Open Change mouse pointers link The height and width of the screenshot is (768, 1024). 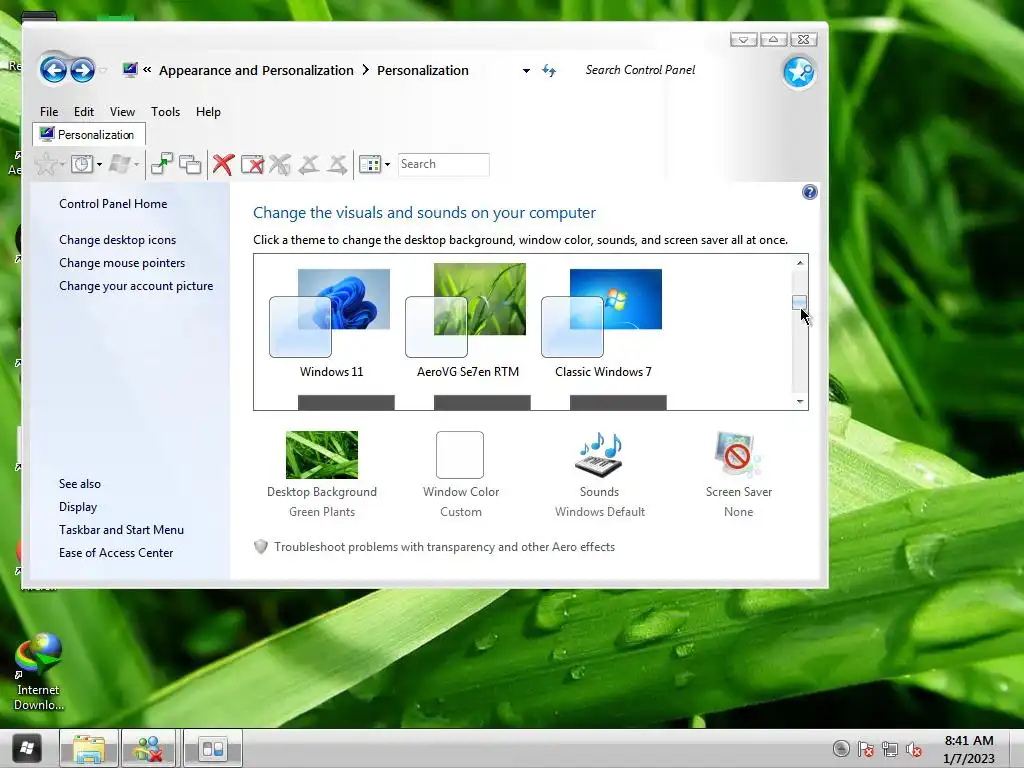122,263
